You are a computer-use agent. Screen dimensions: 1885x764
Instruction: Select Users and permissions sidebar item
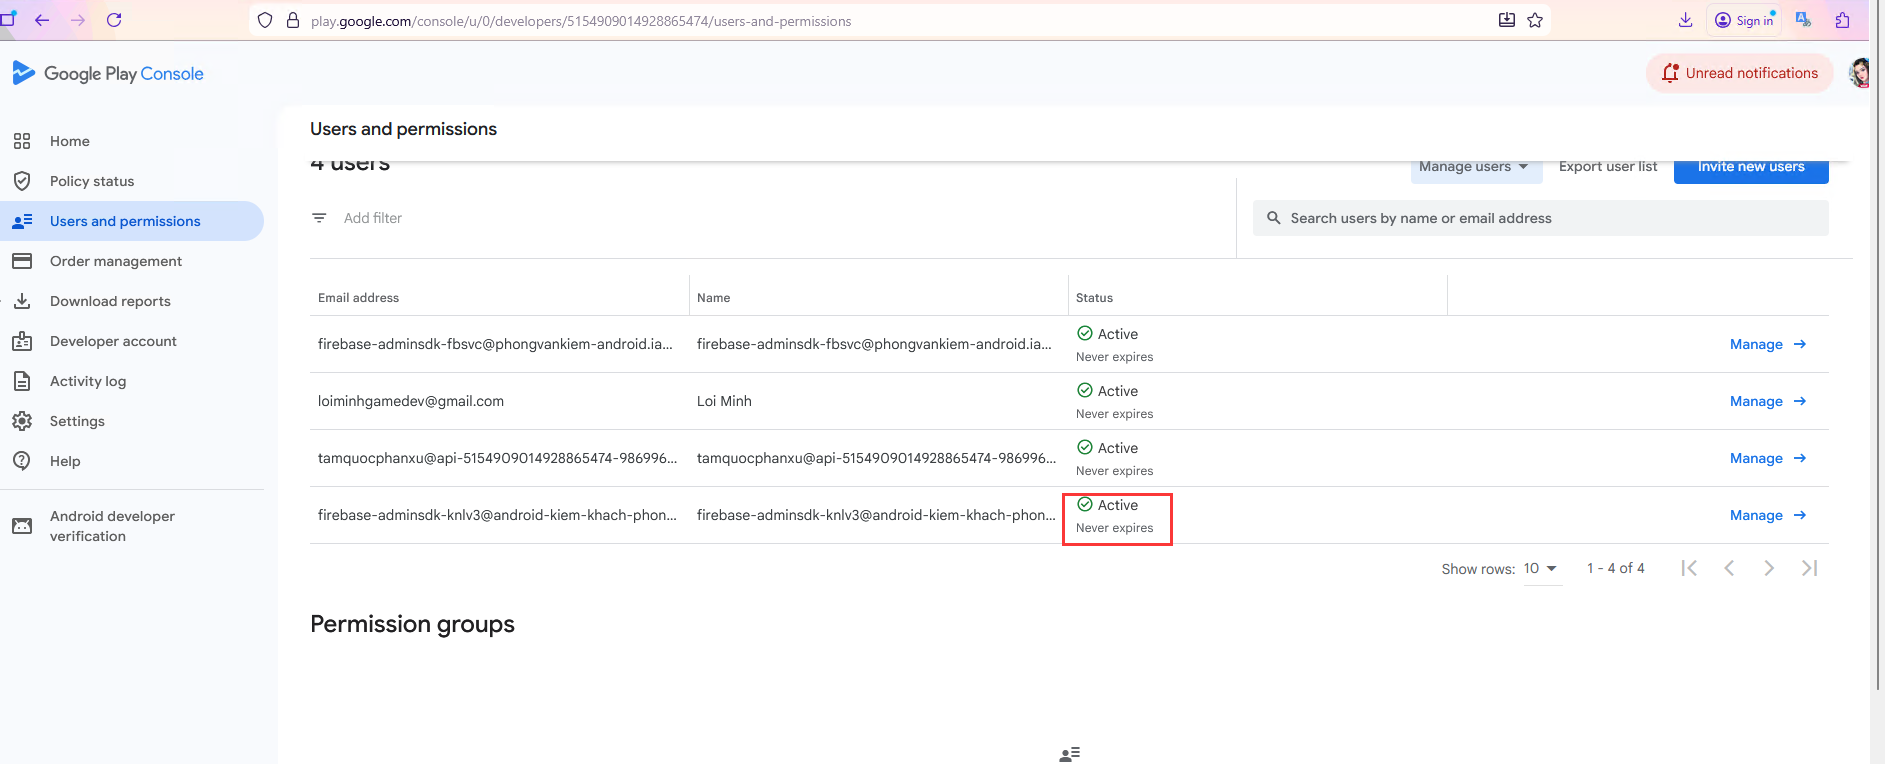pyautogui.click(x=132, y=221)
